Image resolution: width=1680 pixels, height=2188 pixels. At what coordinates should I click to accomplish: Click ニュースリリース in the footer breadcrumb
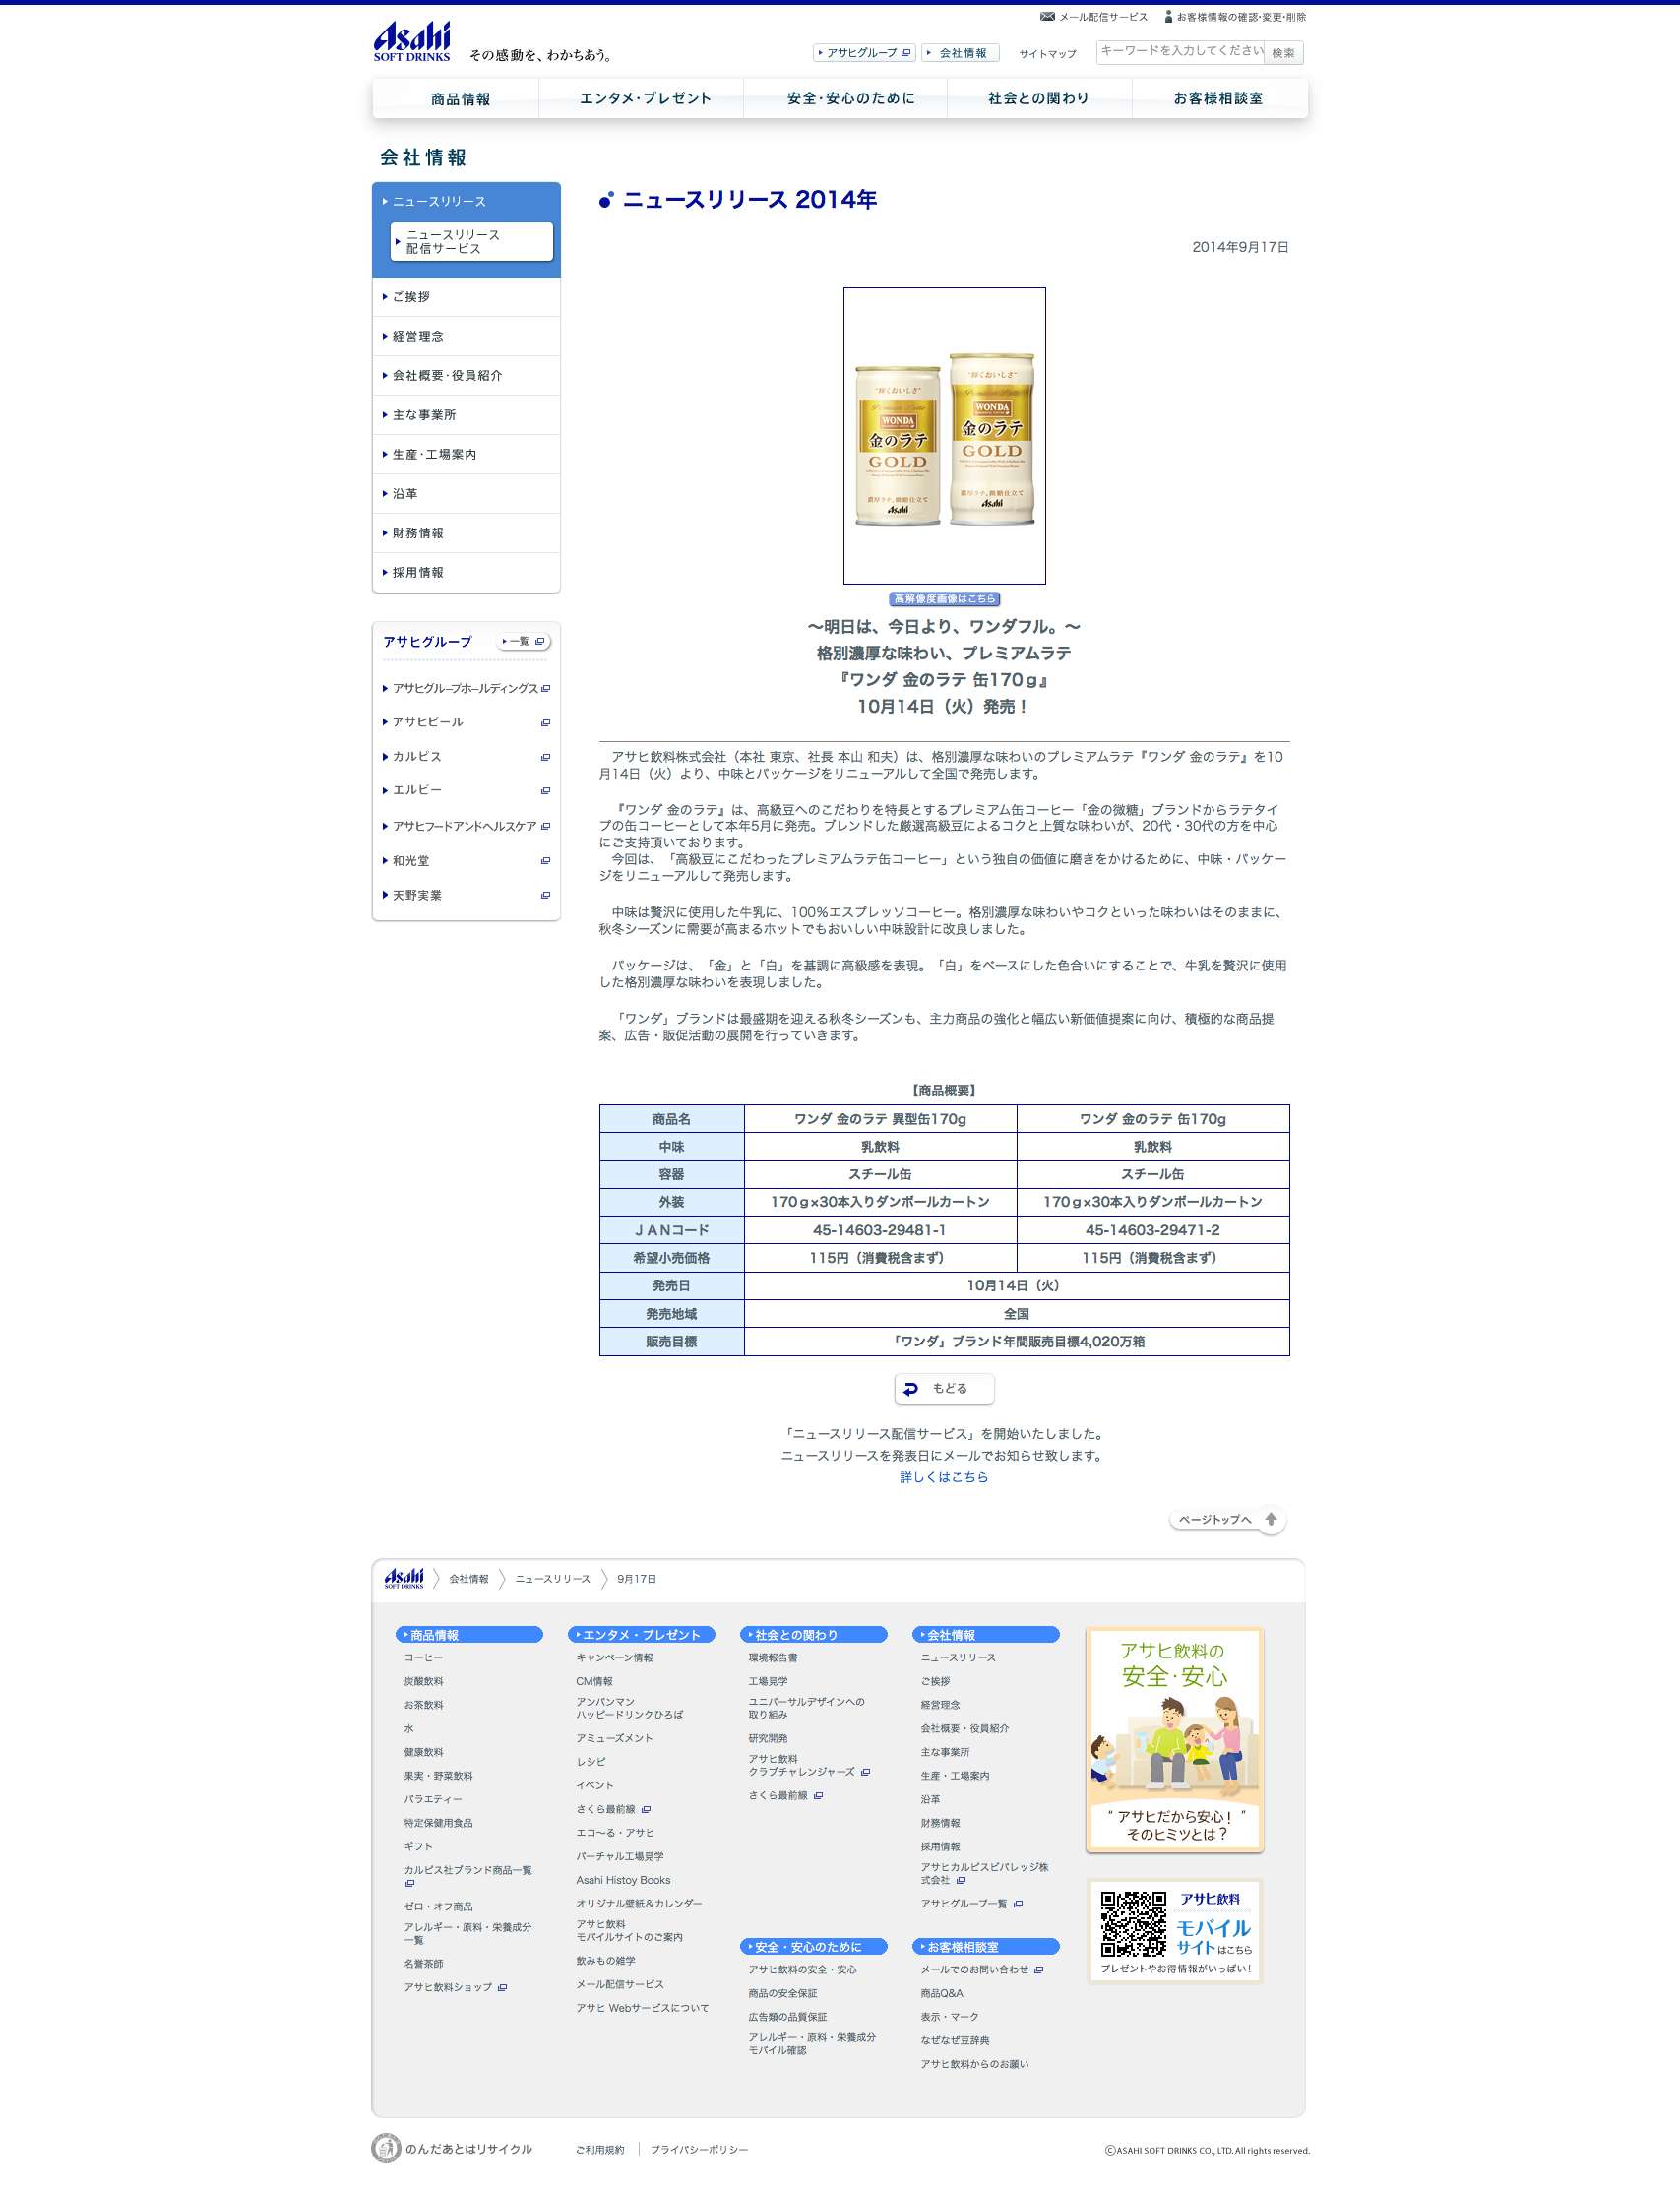553,1579
